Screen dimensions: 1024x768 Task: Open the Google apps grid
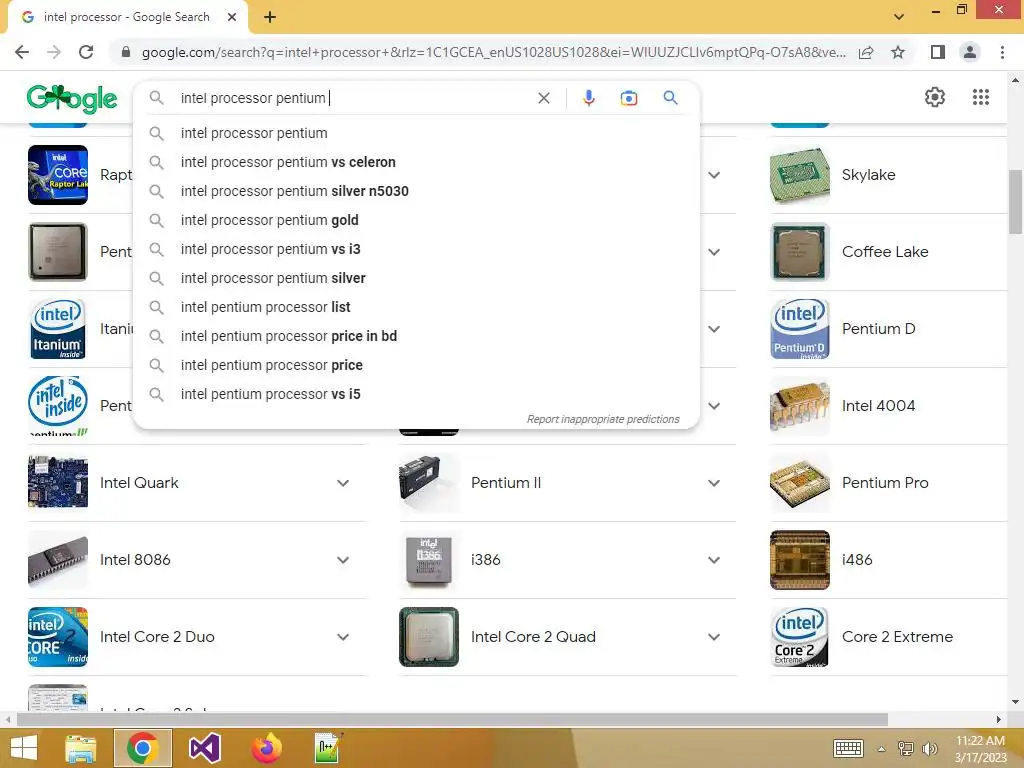tap(980, 97)
